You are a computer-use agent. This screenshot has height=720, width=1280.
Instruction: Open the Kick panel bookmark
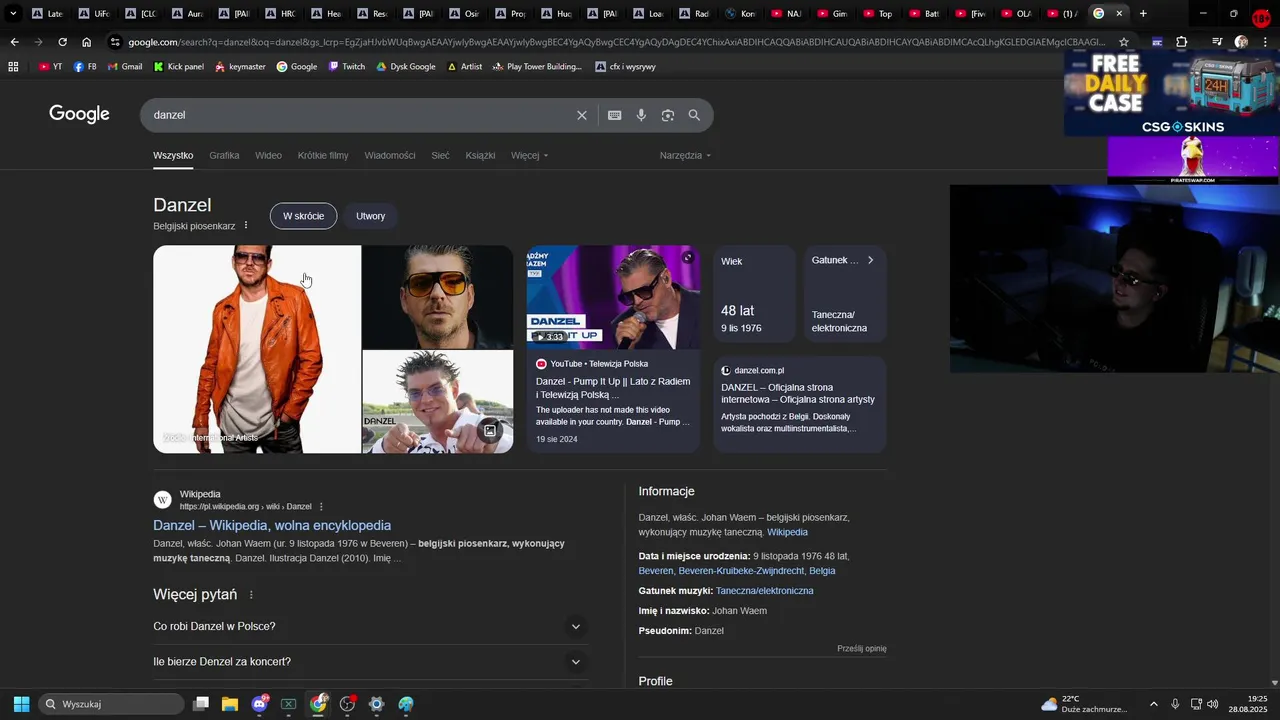tap(178, 66)
